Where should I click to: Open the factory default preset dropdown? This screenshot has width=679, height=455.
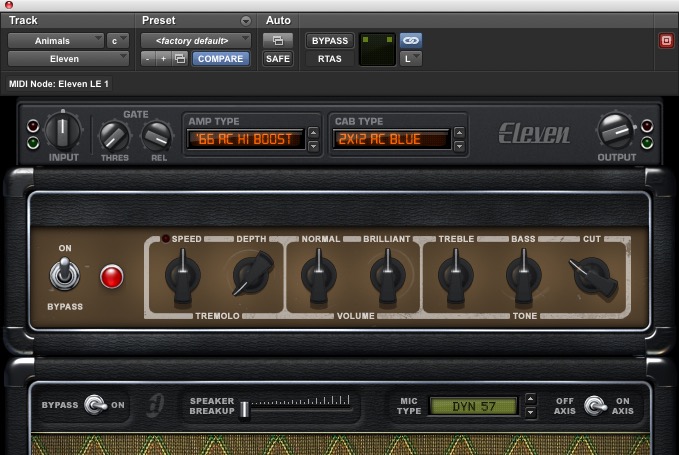198,40
